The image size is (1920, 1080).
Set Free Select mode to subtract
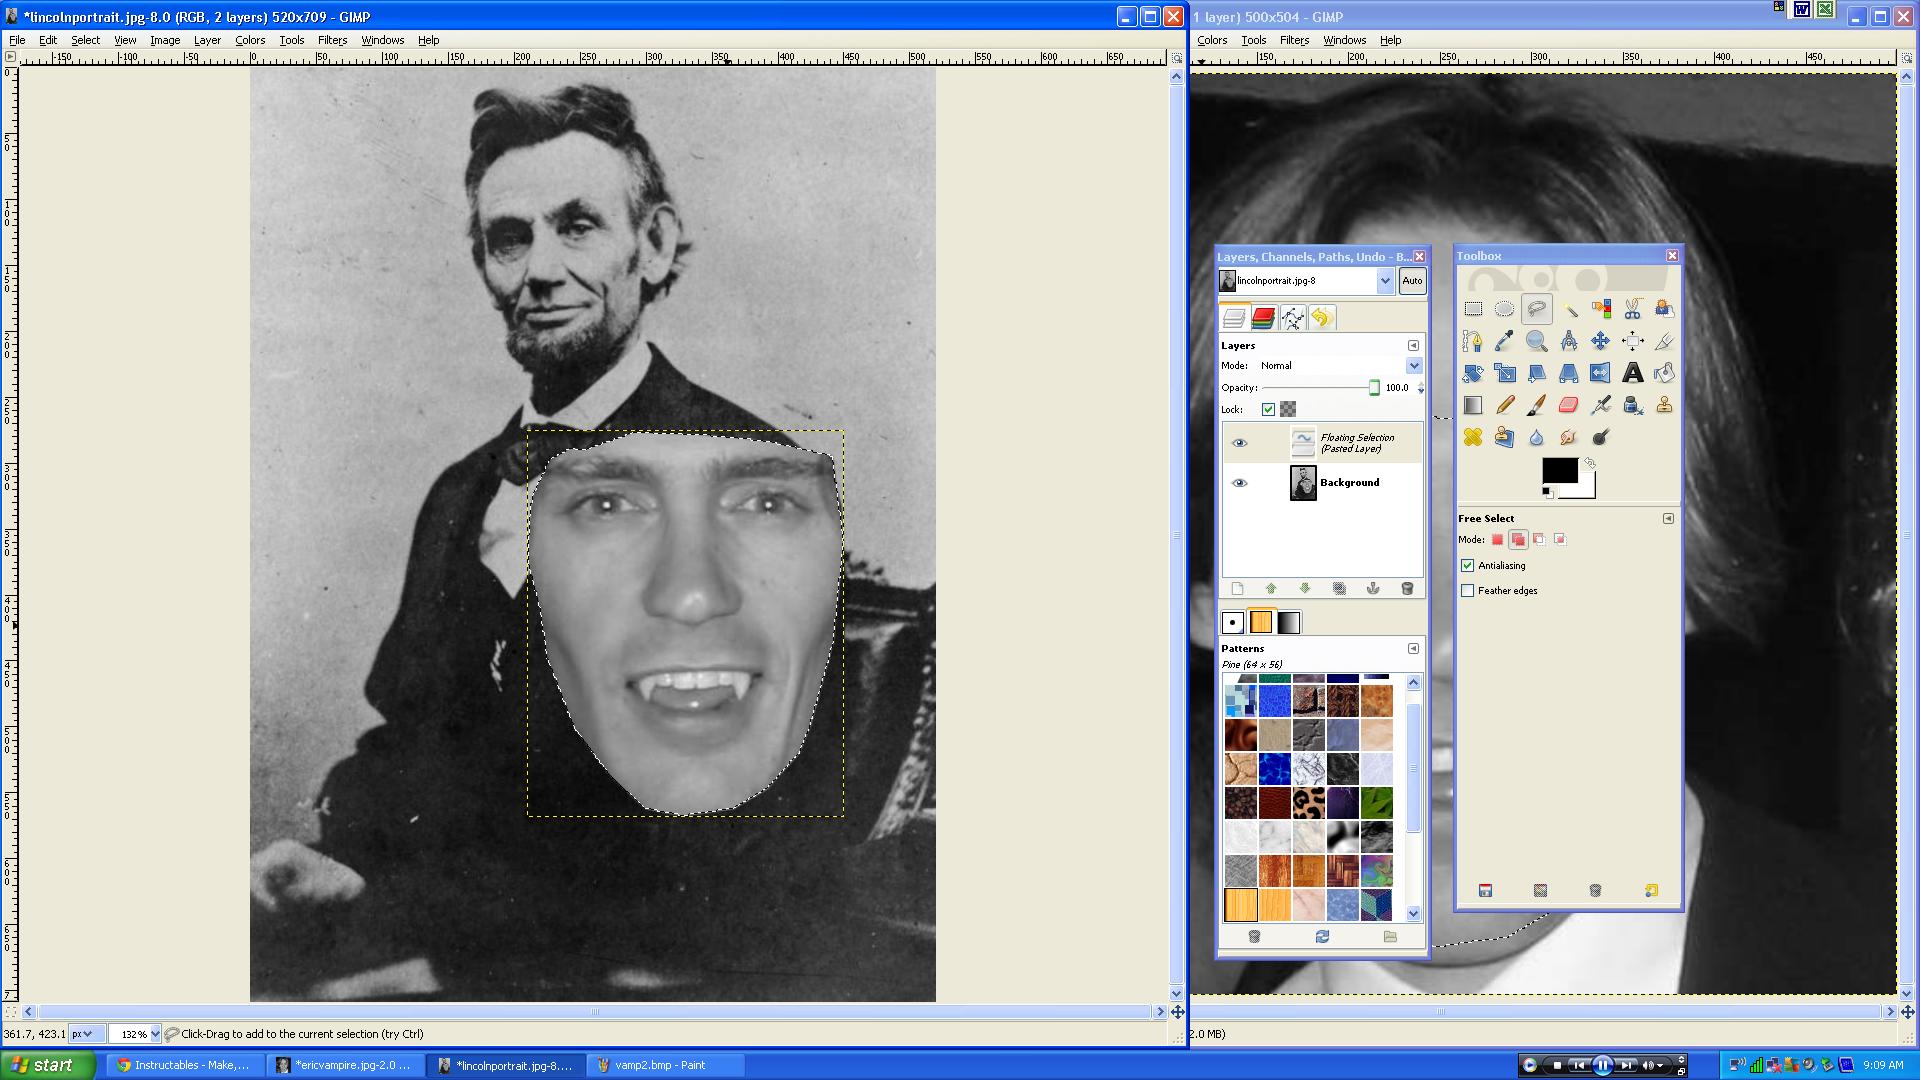point(1539,540)
